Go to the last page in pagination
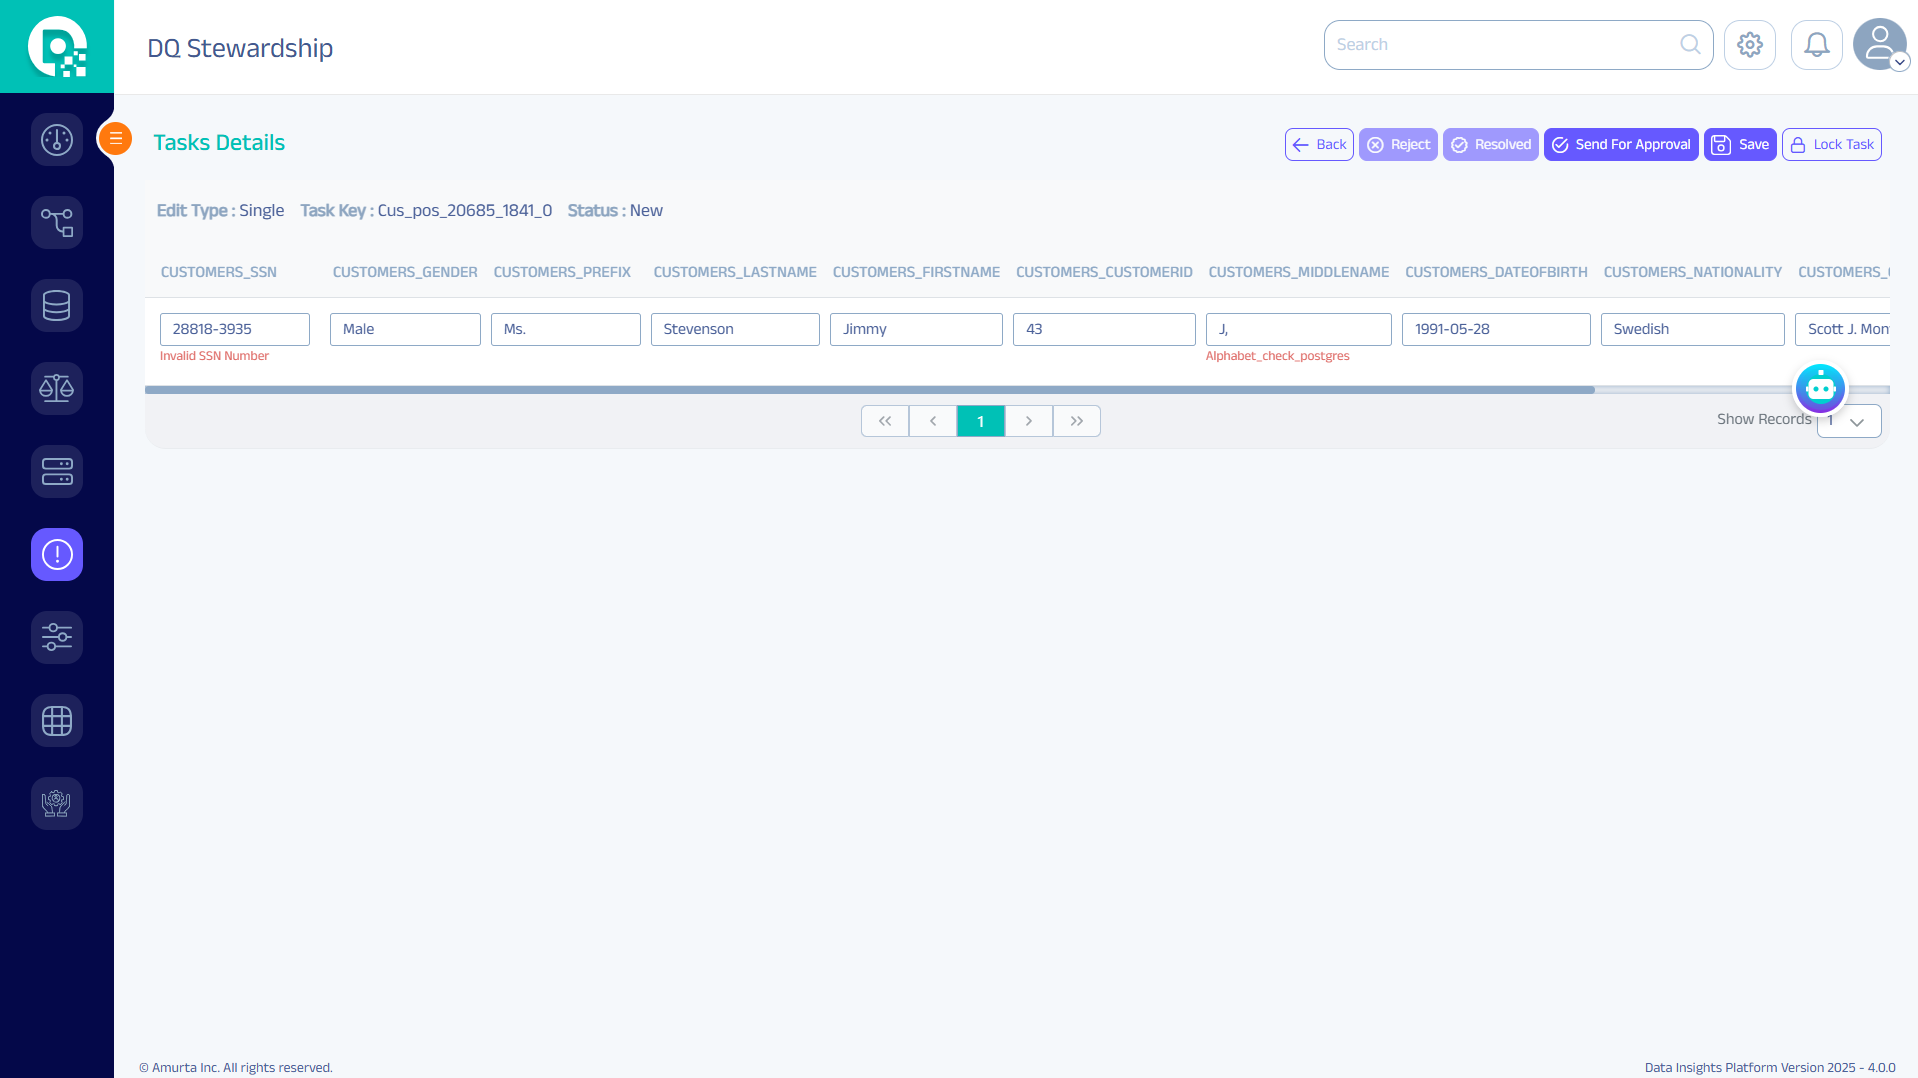Screen dimensions: 1918x1078 [1076, 421]
